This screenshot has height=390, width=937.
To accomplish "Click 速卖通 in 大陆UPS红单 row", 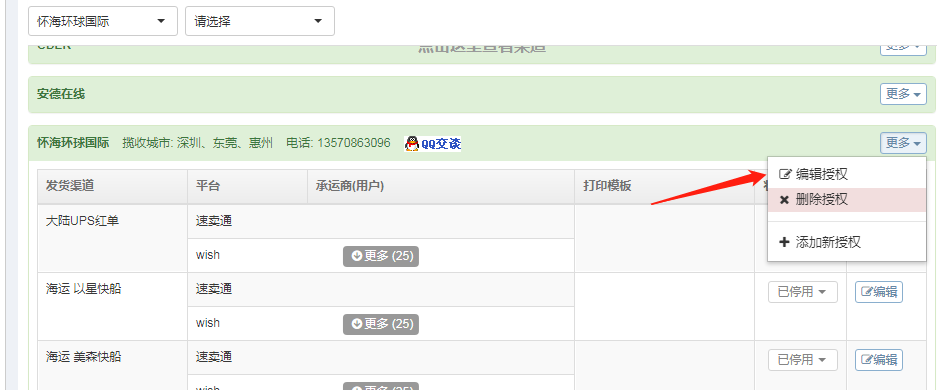I will 214,221.
